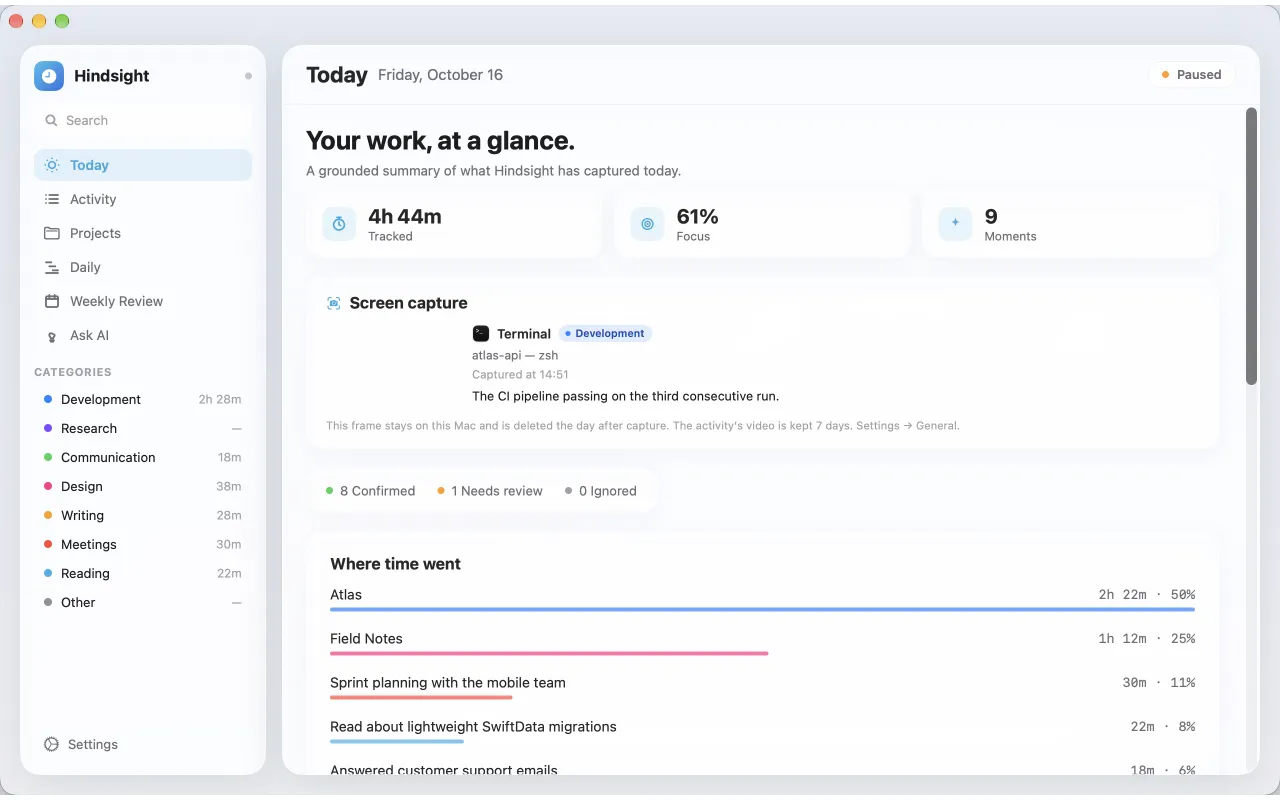
Task: Open Activity via its list icon
Action: click(52, 199)
